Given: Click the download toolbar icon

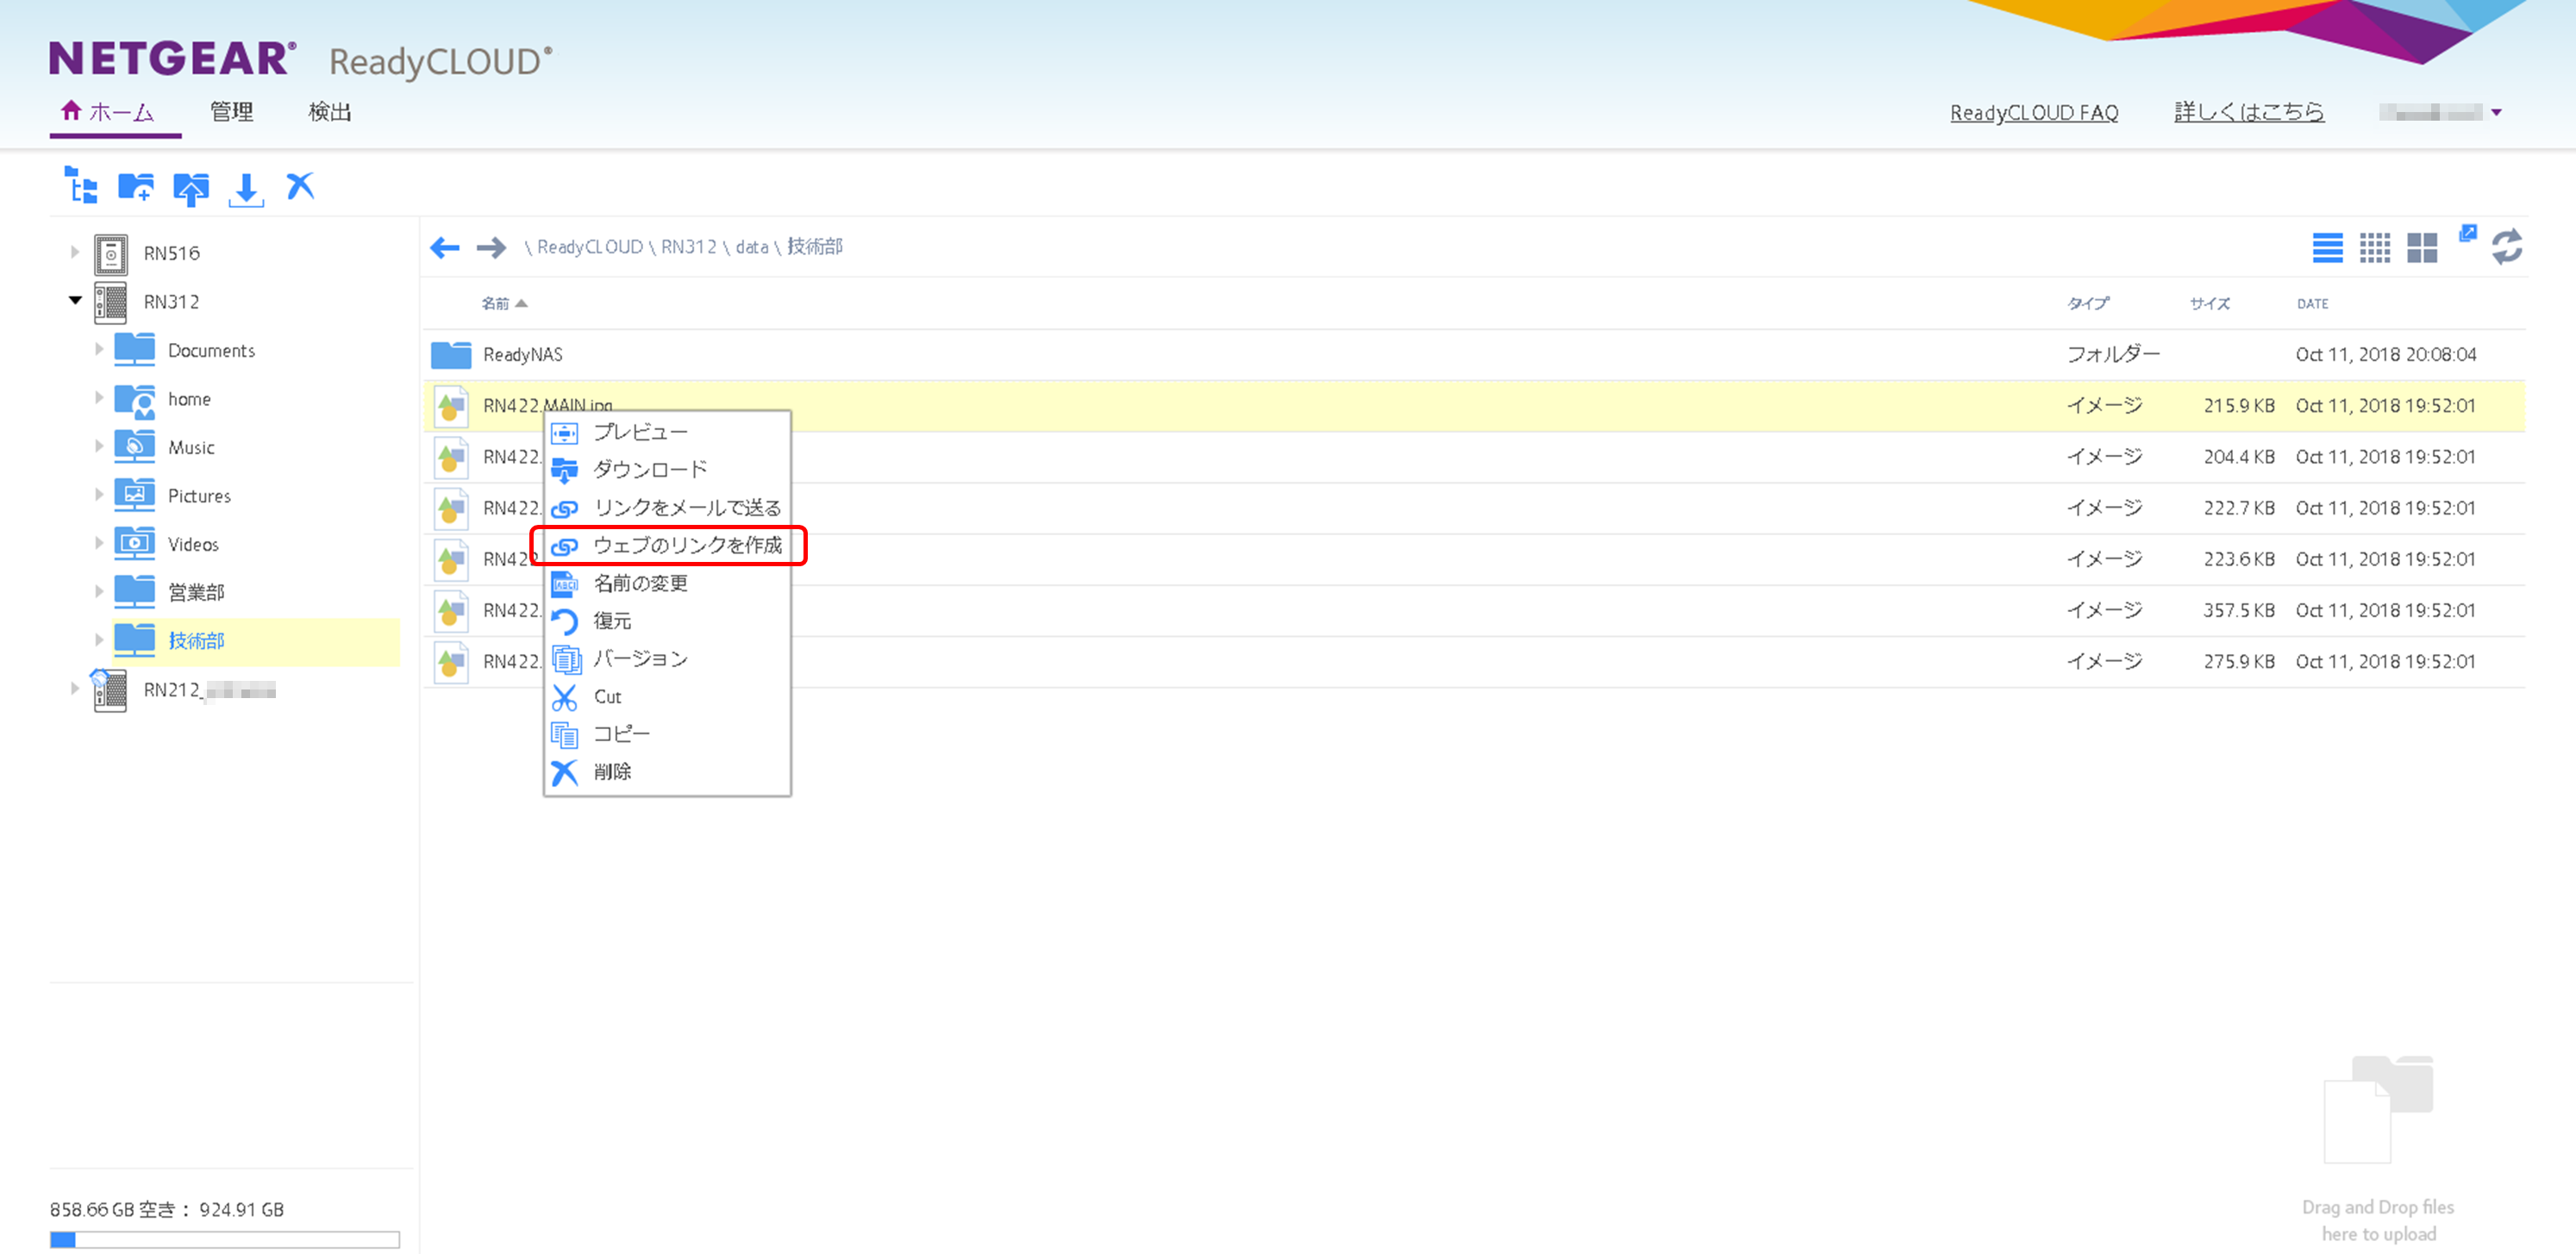Looking at the screenshot, I should [246, 188].
